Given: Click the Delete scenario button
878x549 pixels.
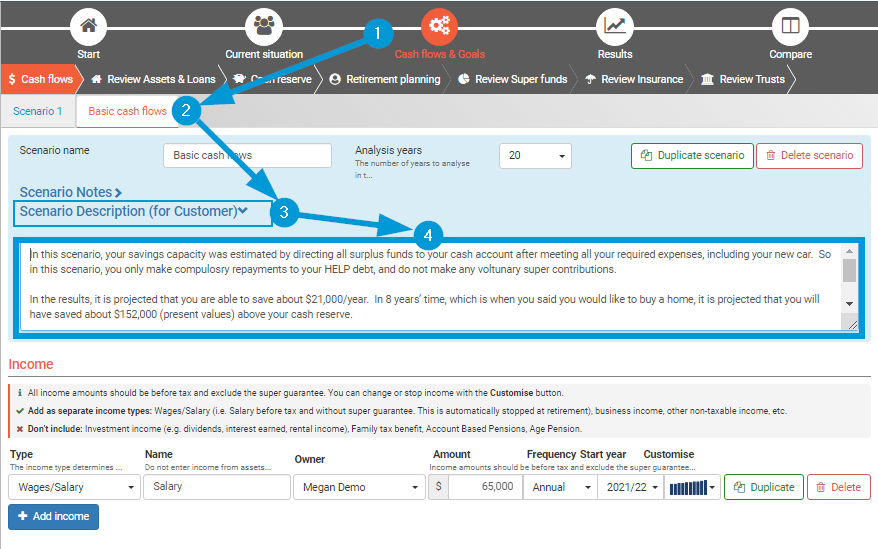Looking at the screenshot, I should pyautogui.click(x=809, y=156).
